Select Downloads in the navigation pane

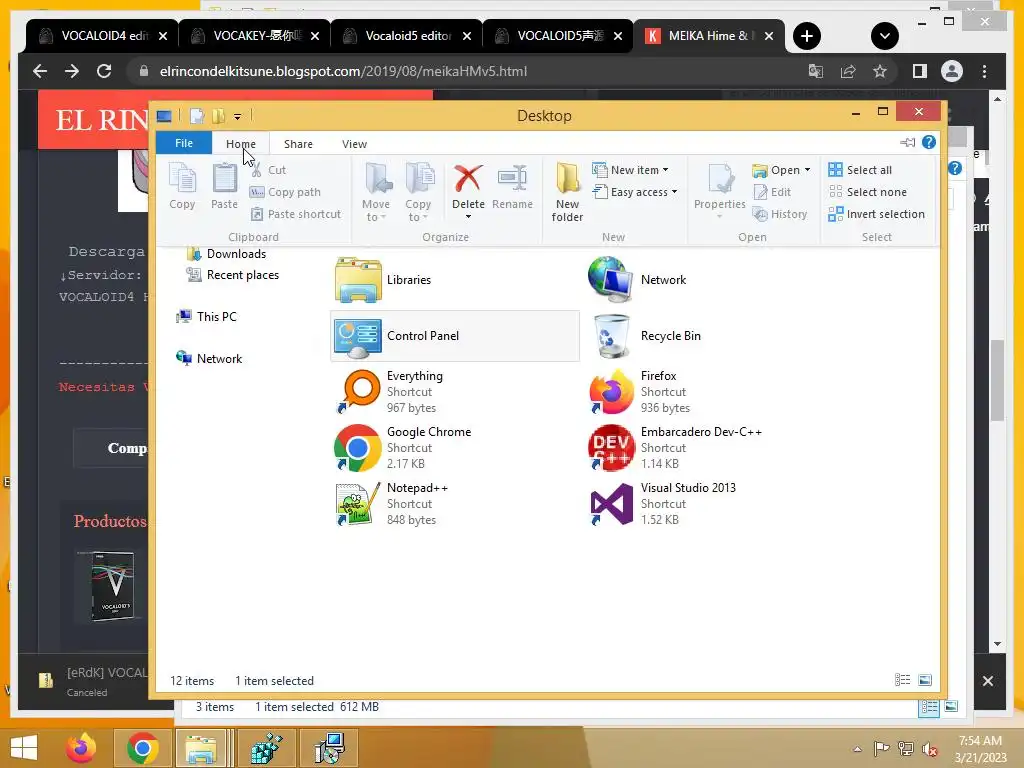tap(227, 254)
